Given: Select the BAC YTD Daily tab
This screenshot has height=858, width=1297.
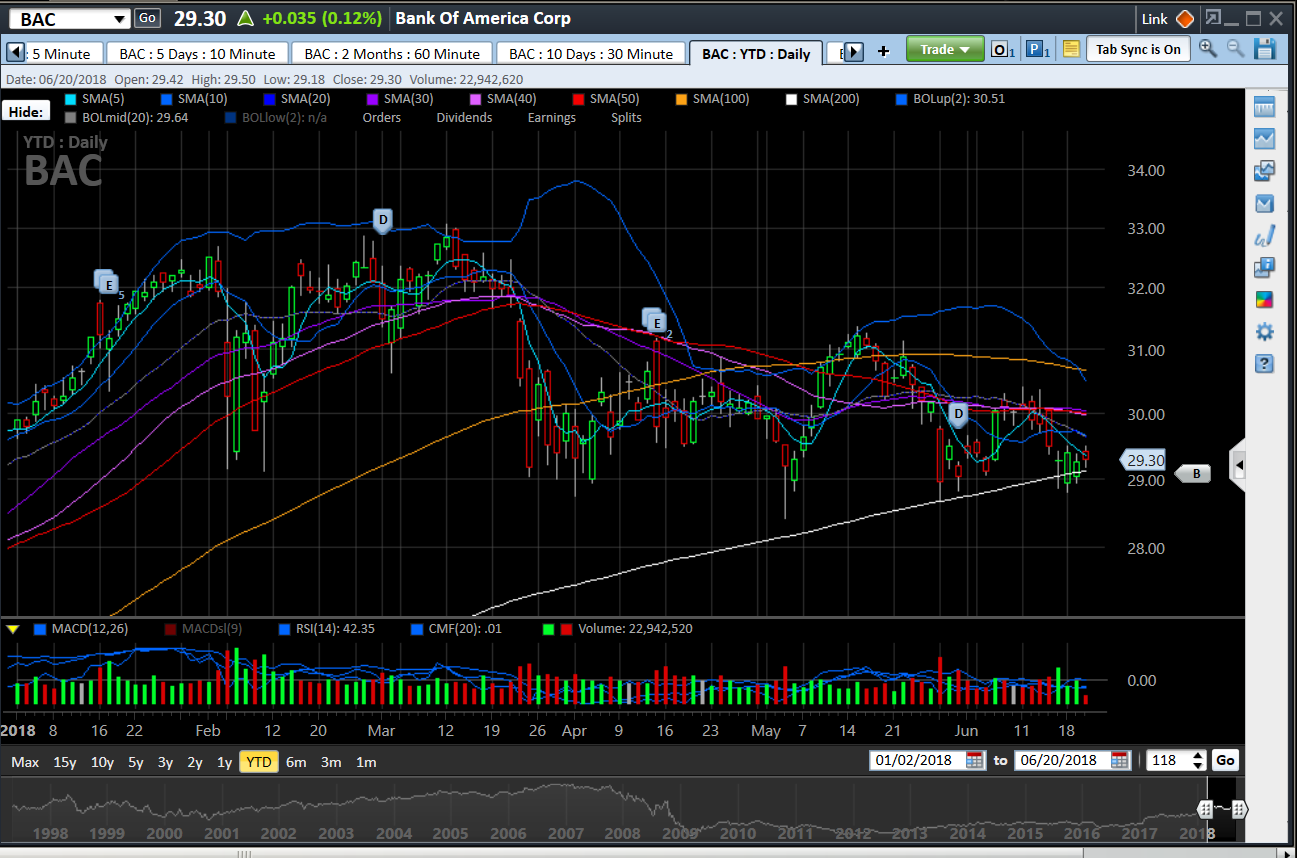Looking at the screenshot, I should point(756,54).
